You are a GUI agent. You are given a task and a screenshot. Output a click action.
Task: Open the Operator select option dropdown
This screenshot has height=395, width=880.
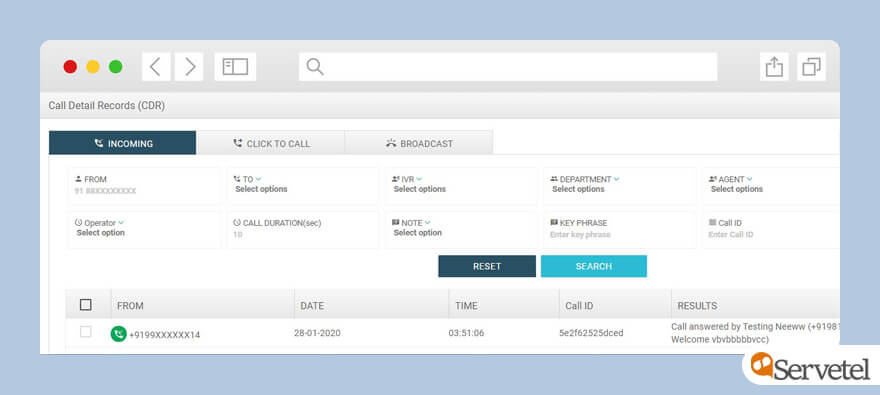[x=144, y=229]
